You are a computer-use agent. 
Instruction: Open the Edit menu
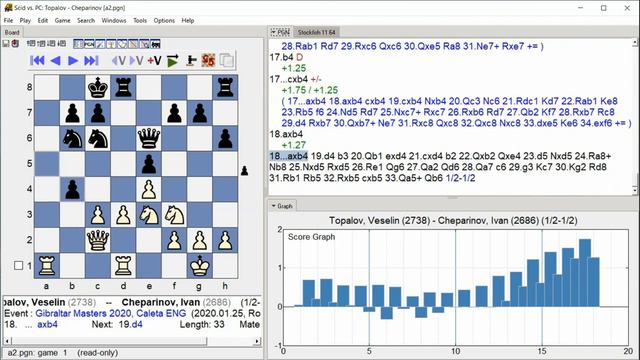(x=43, y=20)
